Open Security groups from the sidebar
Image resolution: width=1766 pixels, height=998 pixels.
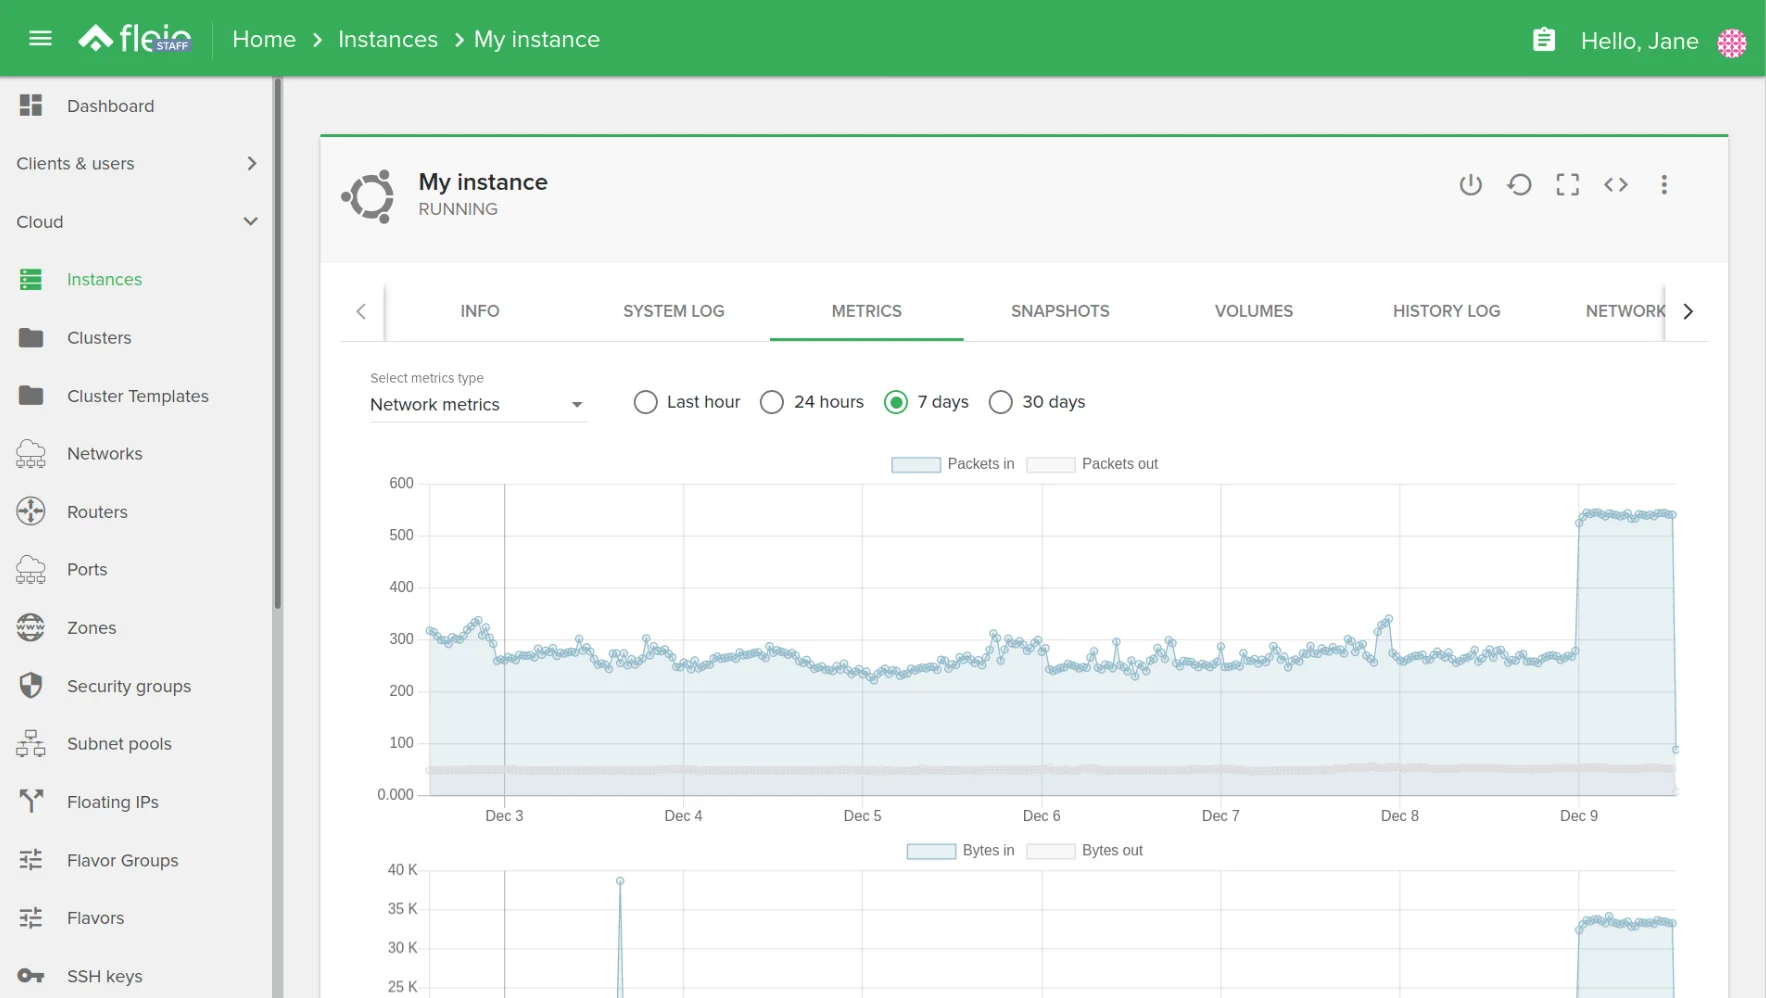[128, 686]
